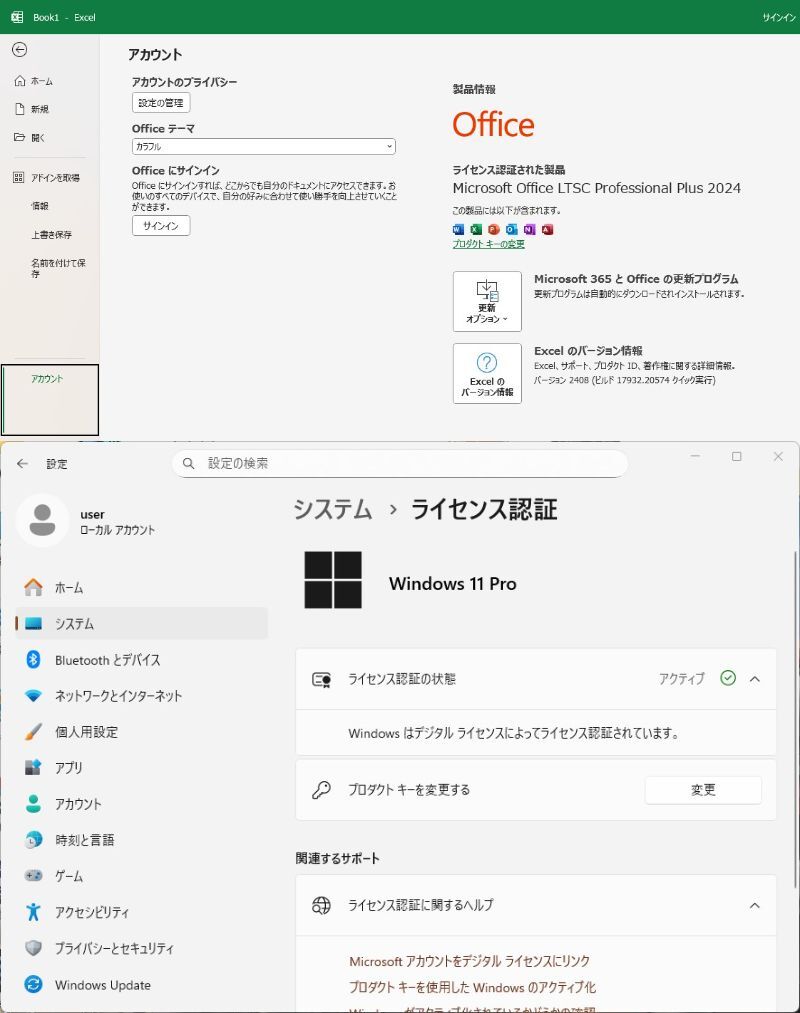The height and width of the screenshot is (1013, 800).
Task: Select 開く in Excel backstage menu
Action: click(38, 137)
